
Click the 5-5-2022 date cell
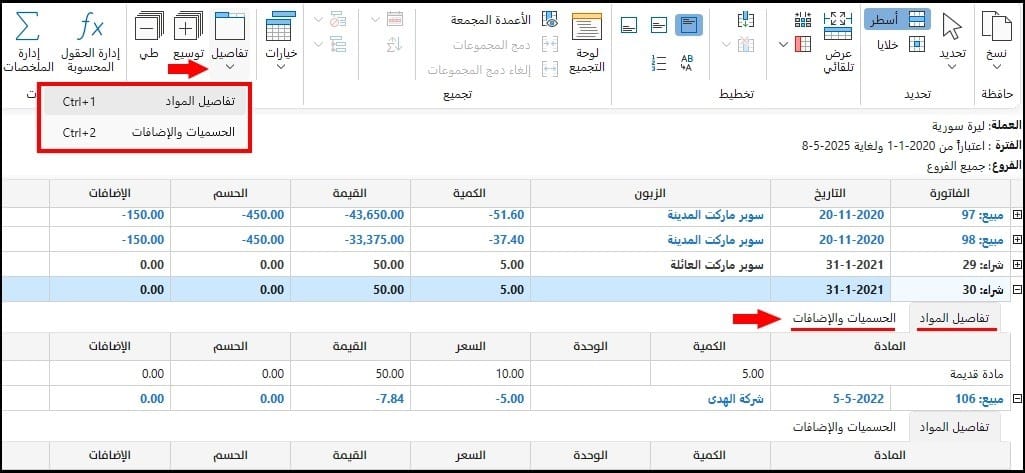831,398
